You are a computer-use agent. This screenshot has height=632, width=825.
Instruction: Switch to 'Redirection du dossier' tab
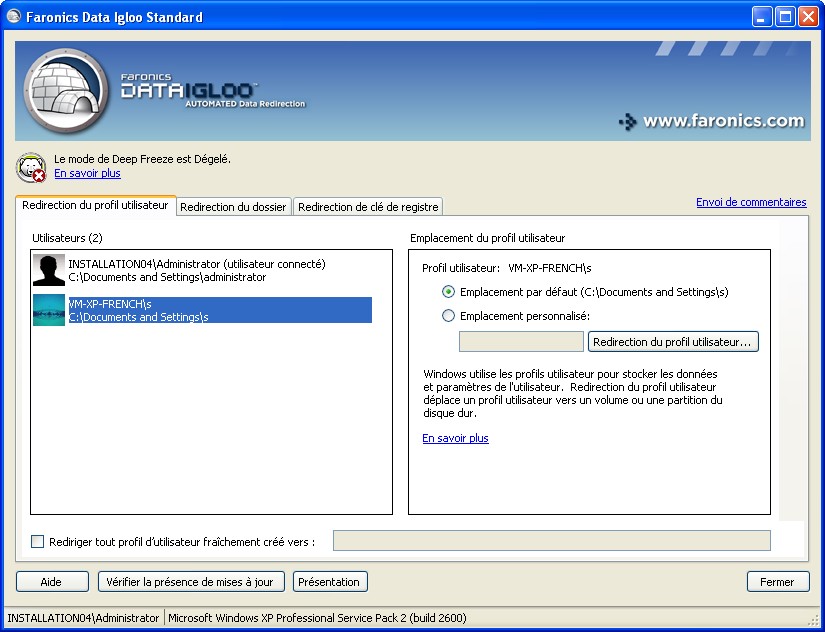[x=233, y=207]
